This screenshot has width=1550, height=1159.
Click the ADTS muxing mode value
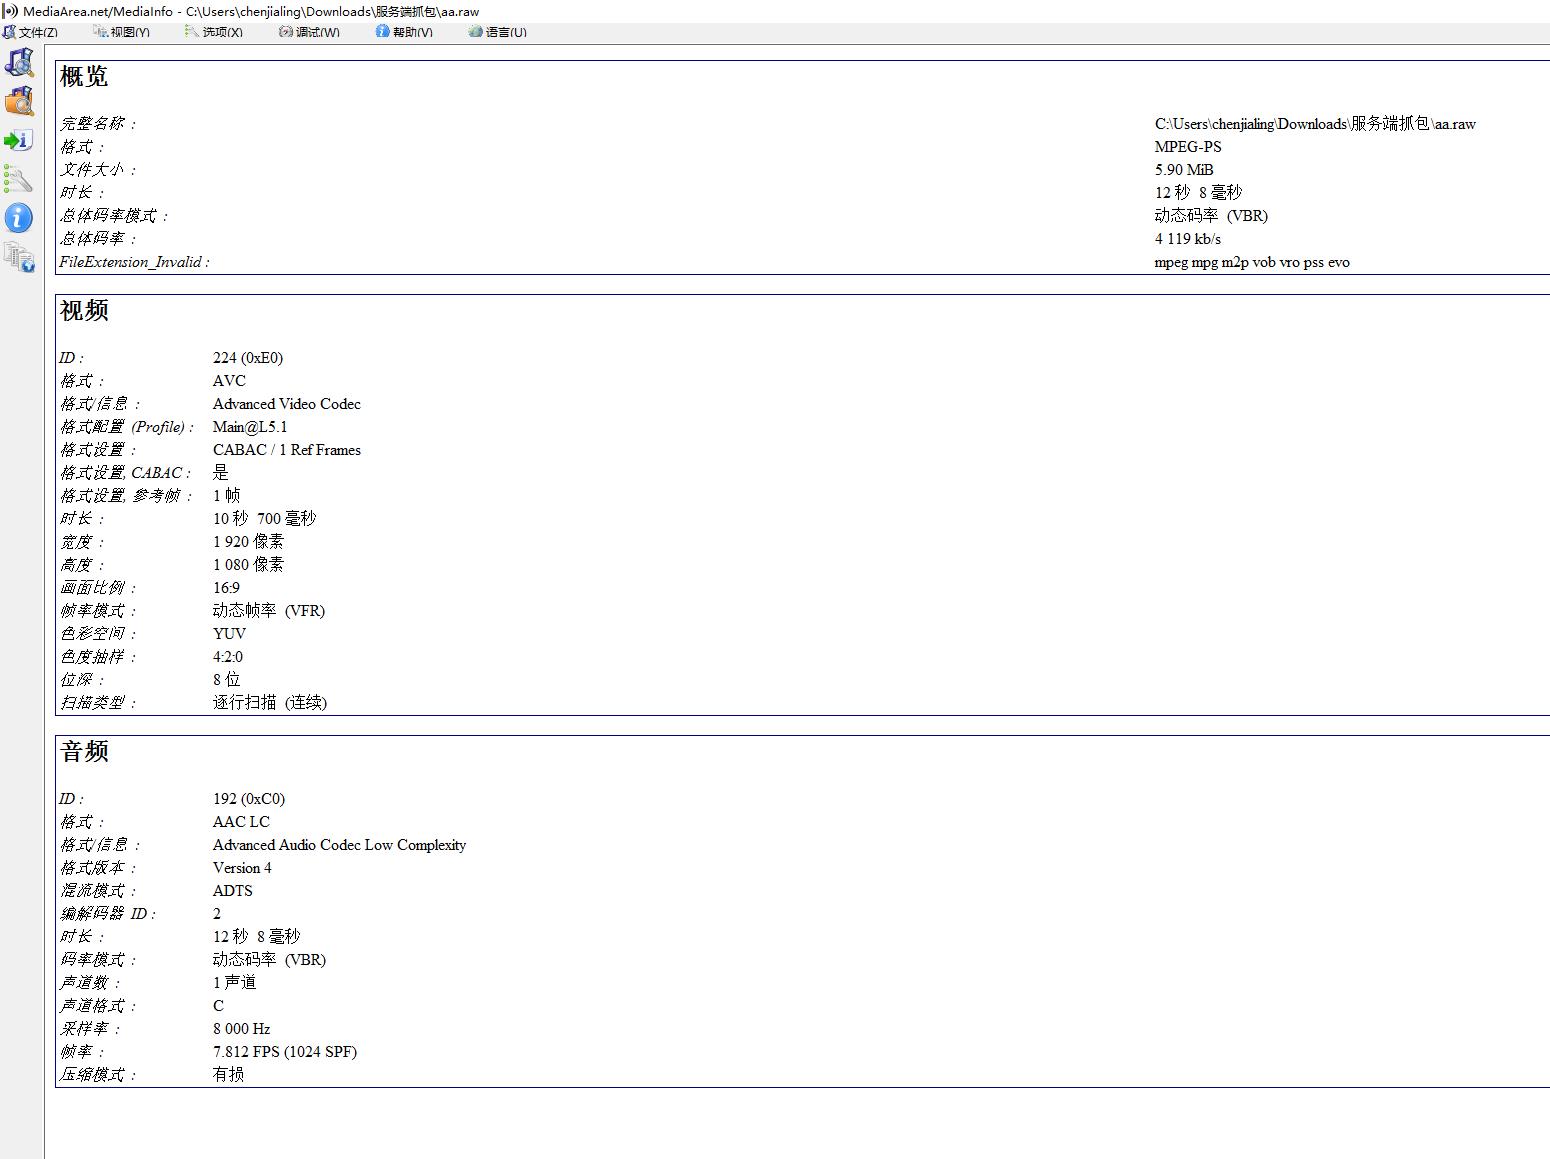233,891
